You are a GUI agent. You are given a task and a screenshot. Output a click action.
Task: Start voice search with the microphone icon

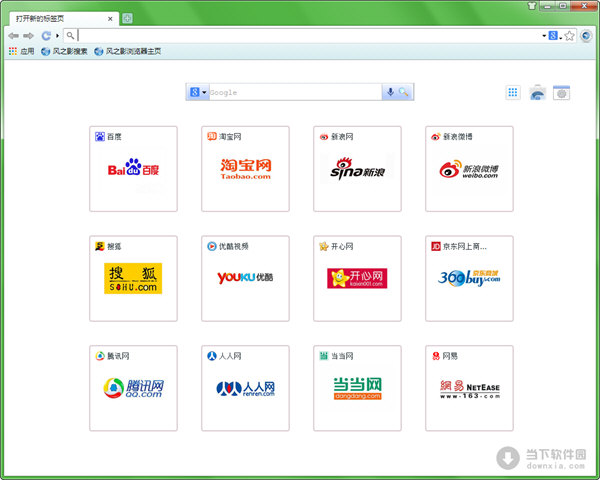point(390,92)
